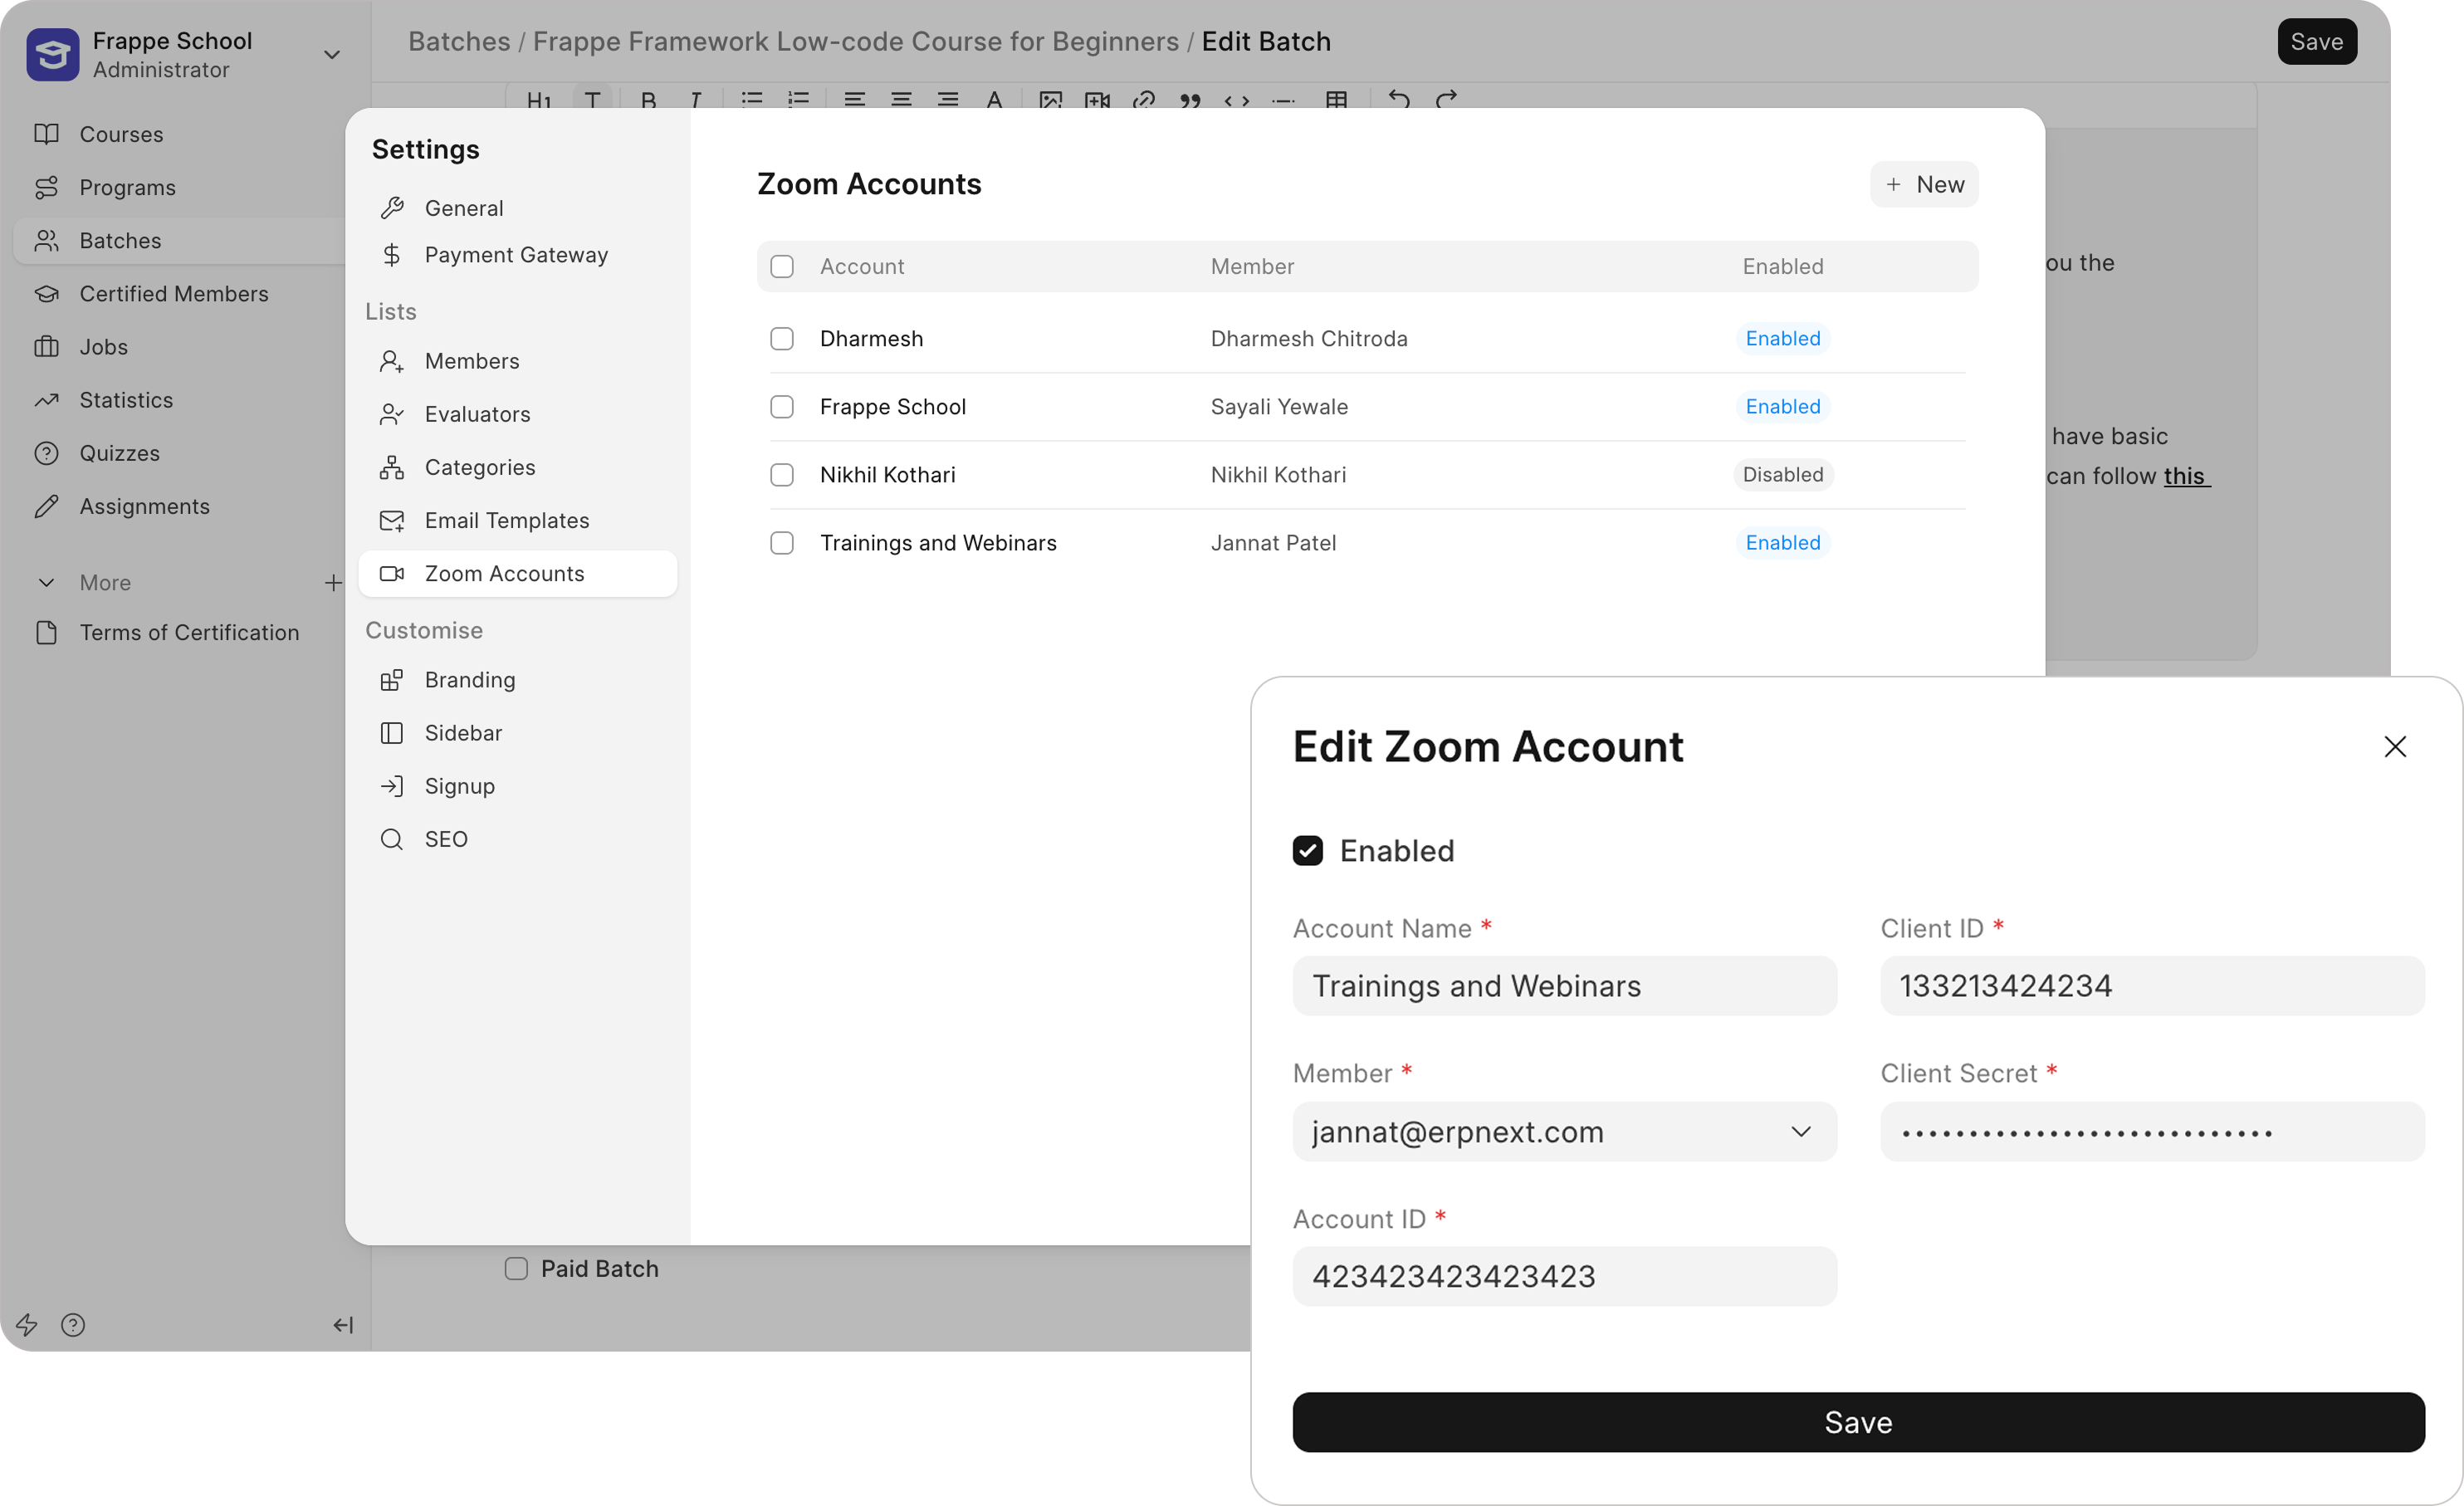Check the Nikhil Kothari row checkbox

tap(782, 474)
